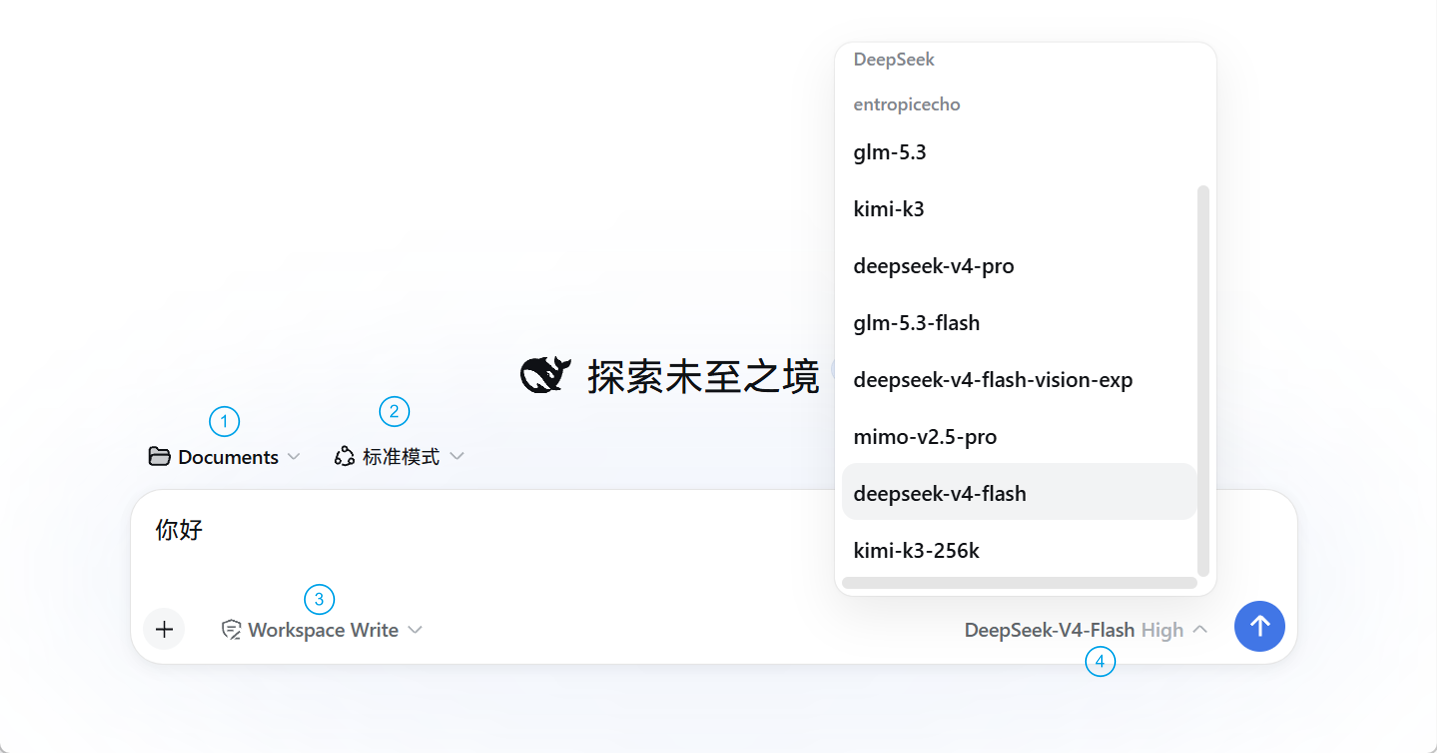Expand the 标准模式 mode selector
Image resolution: width=1437 pixels, height=753 pixels.
coord(399,457)
